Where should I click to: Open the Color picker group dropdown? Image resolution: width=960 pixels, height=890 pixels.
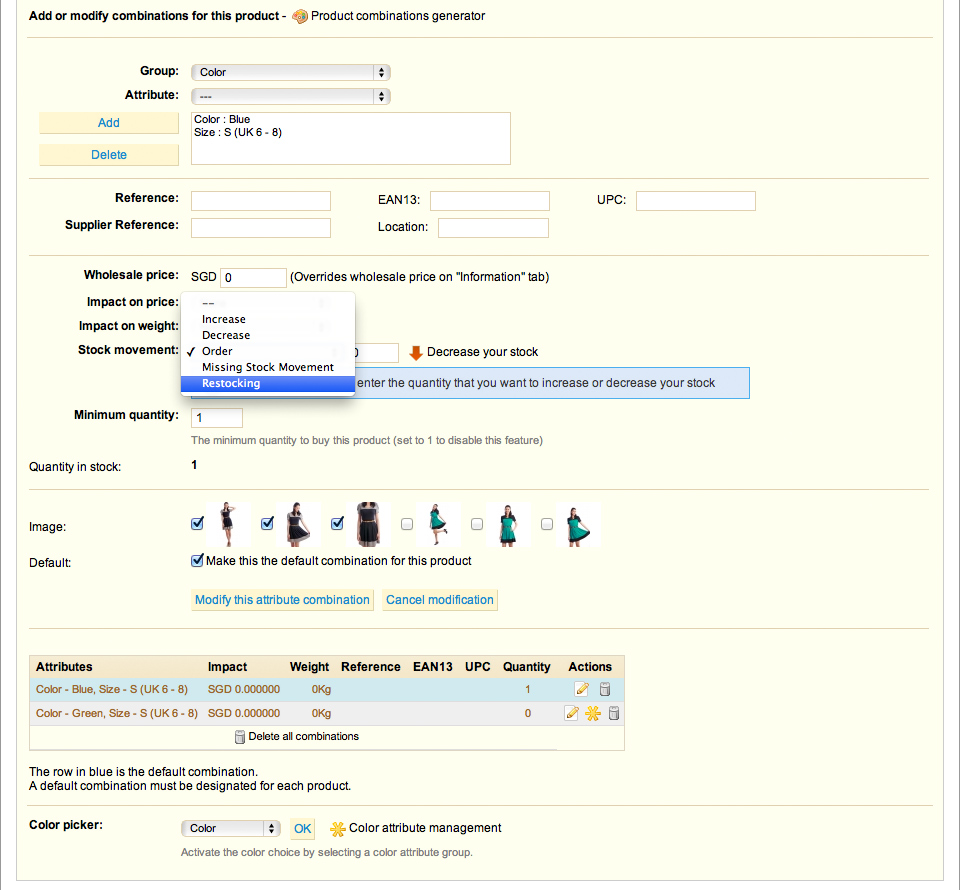click(231, 828)
